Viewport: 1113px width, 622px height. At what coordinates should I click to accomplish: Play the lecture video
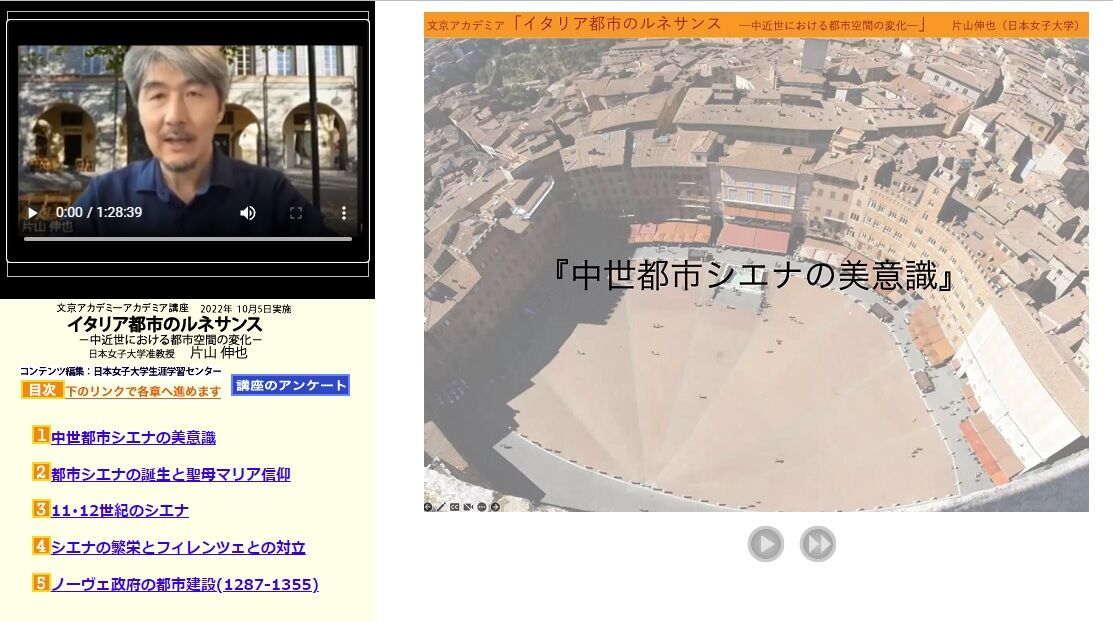[32, 212]
